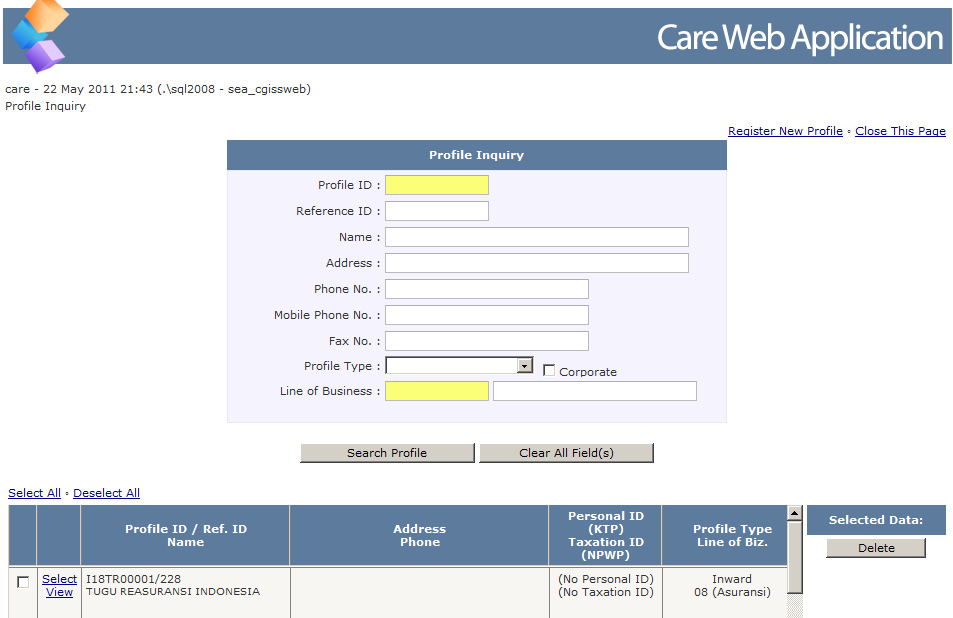Click the Care Web Application cube logo

40,36
